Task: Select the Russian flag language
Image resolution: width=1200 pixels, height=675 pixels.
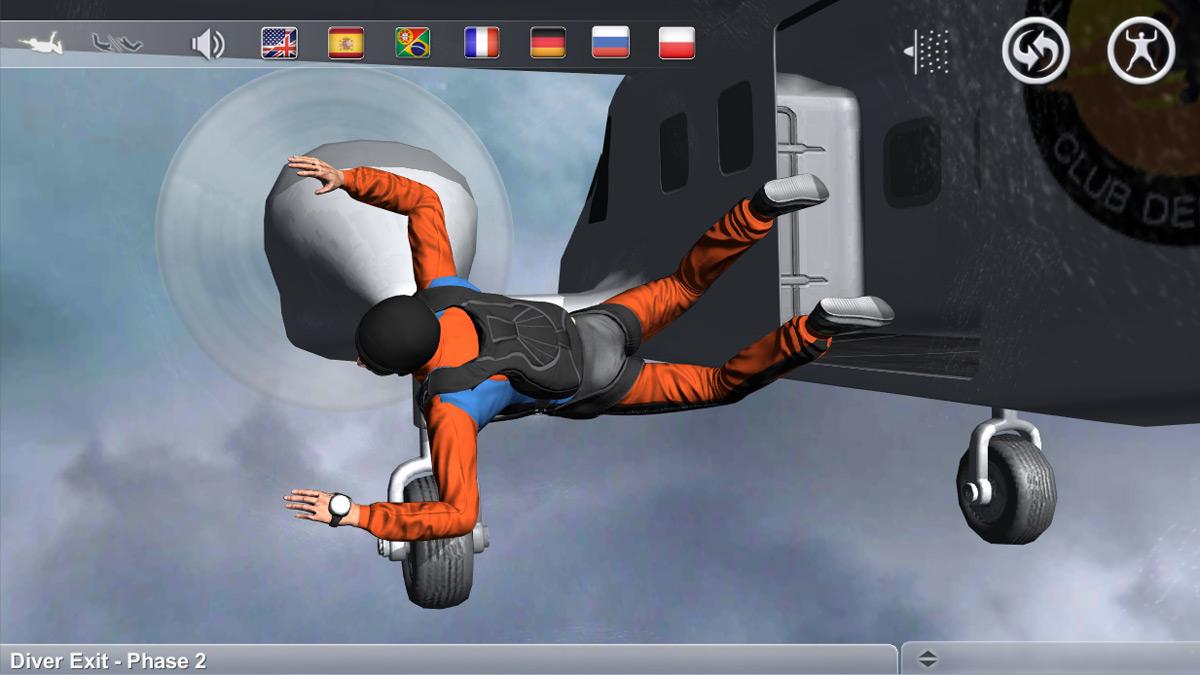Action: [610, 43]
